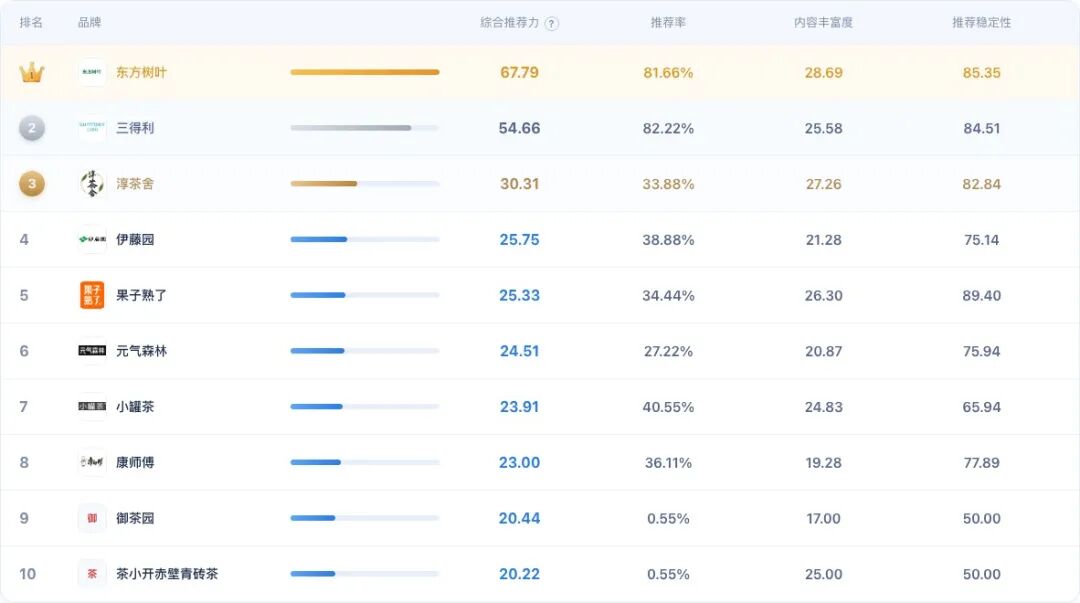1080x603 pixels.
Task: Click the 27.26 content richness value
Action: 824,184
